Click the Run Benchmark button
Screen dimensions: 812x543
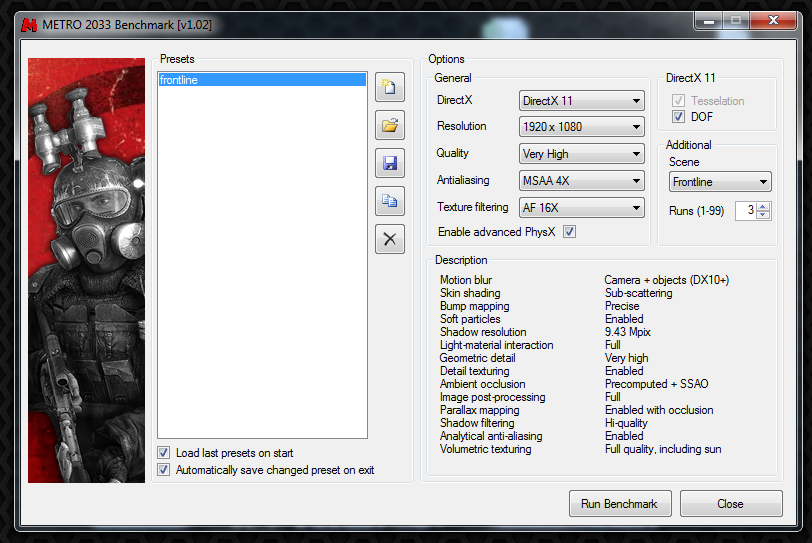[620, 504]
